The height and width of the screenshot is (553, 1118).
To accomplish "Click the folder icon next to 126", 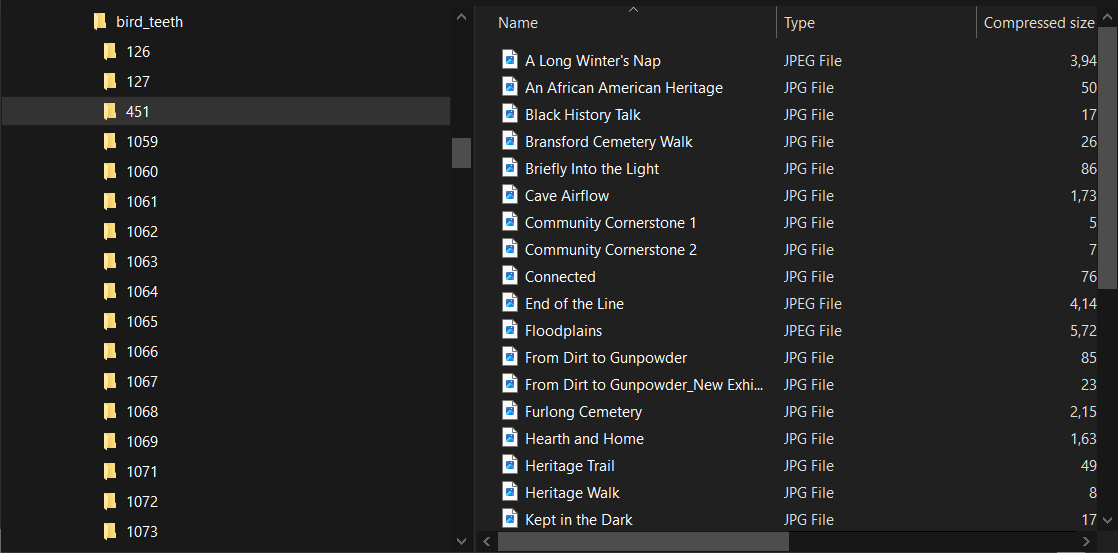I will (110, 51).
